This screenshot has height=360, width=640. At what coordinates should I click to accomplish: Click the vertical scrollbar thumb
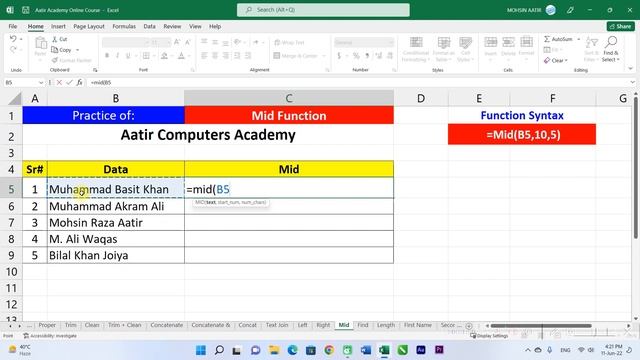pos(636,167)
